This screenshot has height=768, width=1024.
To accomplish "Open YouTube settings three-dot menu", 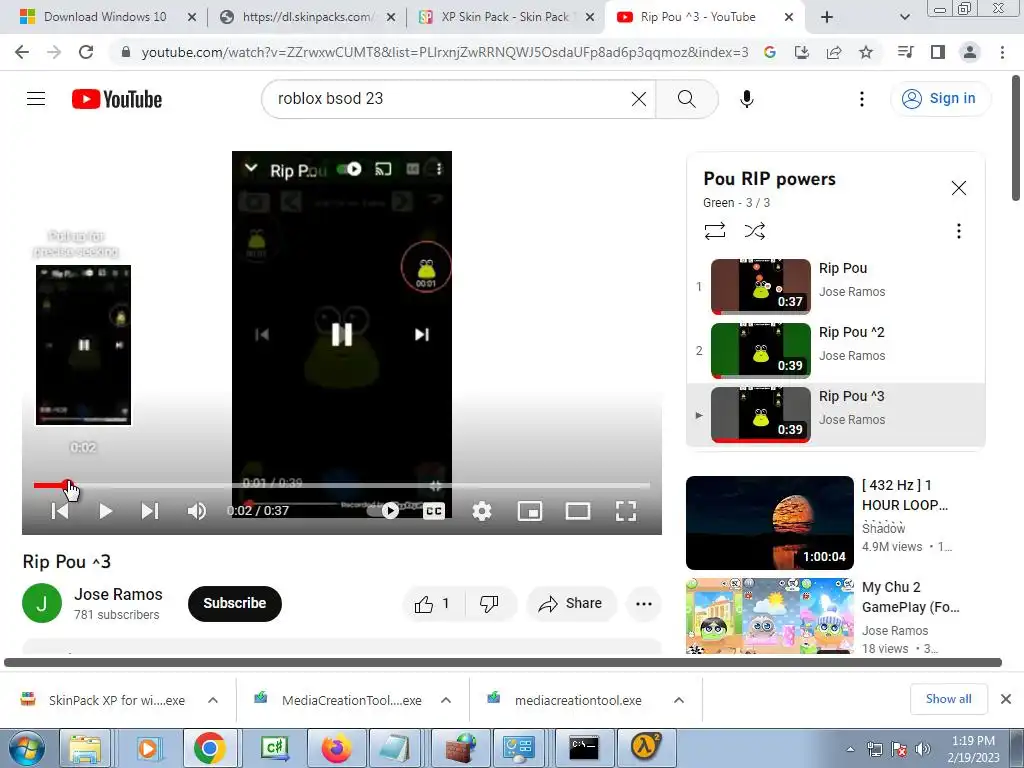I will tap(861, 99).
